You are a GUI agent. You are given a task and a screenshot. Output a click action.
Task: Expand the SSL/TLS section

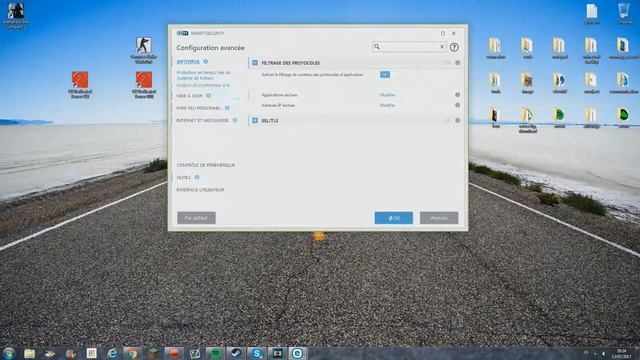[255, 121]
